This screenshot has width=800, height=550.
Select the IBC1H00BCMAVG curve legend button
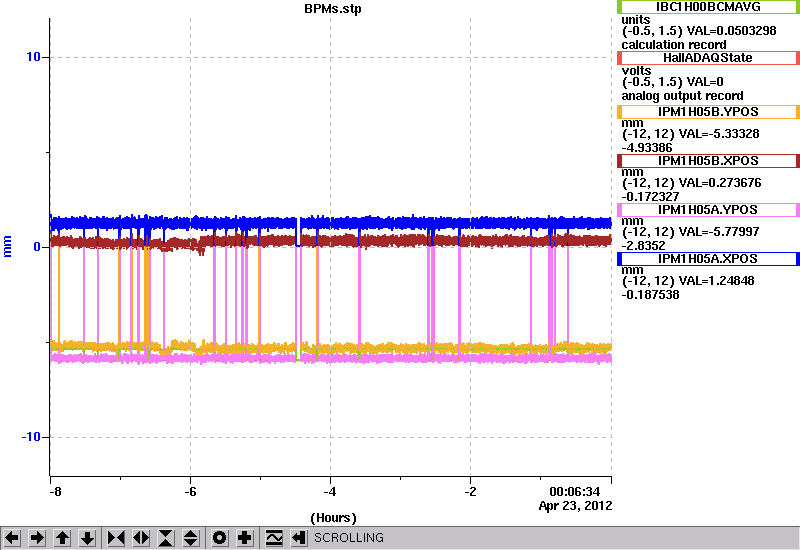708,7
